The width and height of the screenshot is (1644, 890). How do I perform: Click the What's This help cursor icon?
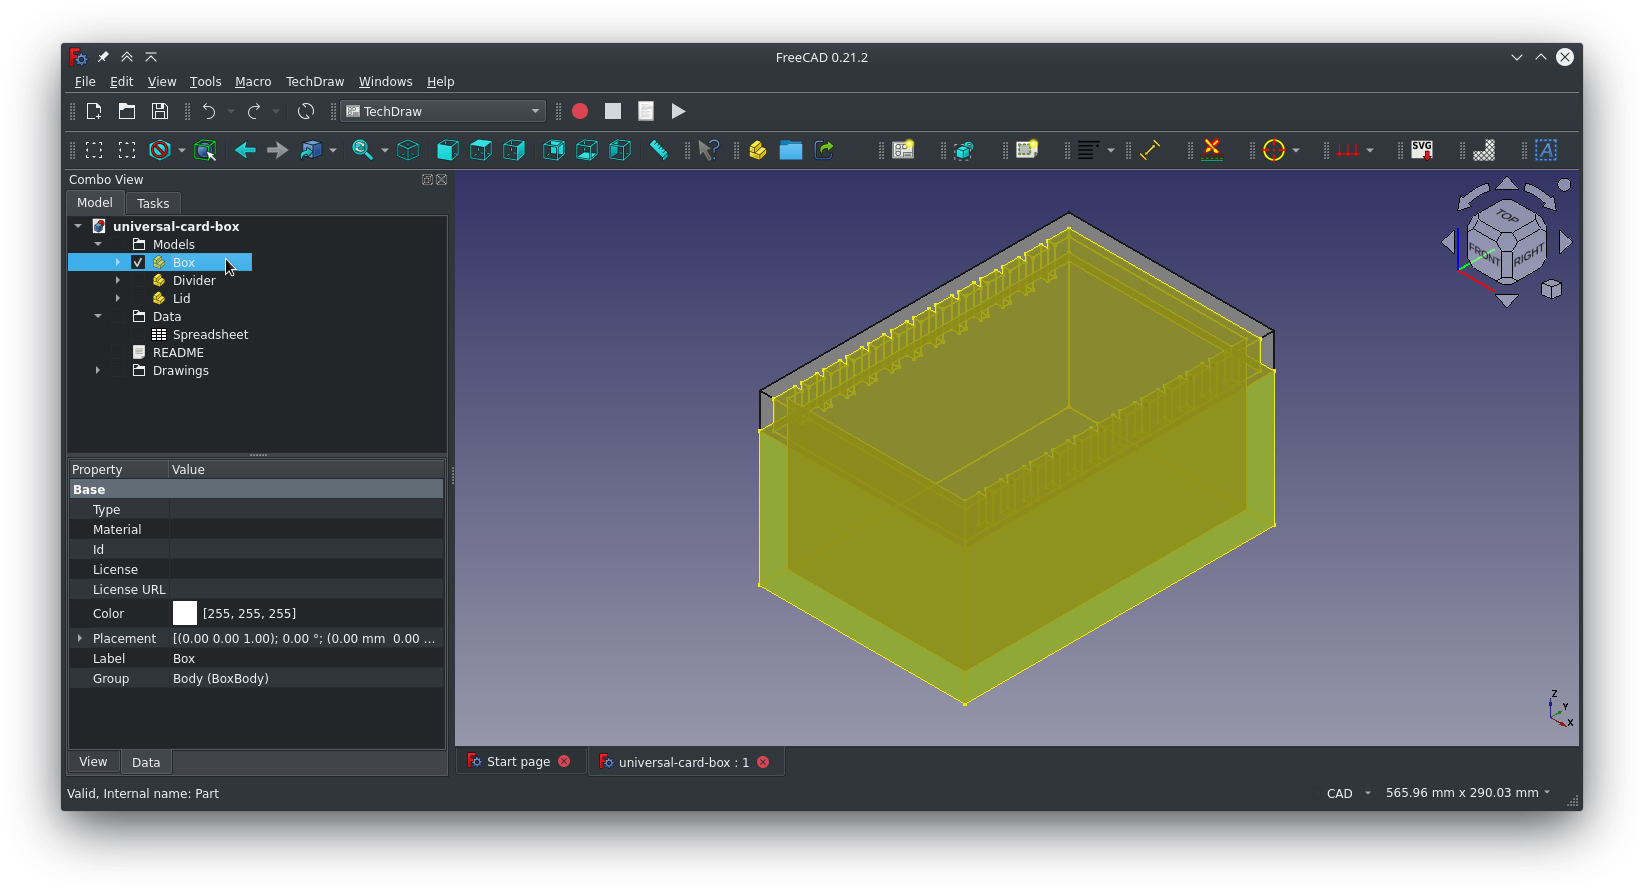708,150
